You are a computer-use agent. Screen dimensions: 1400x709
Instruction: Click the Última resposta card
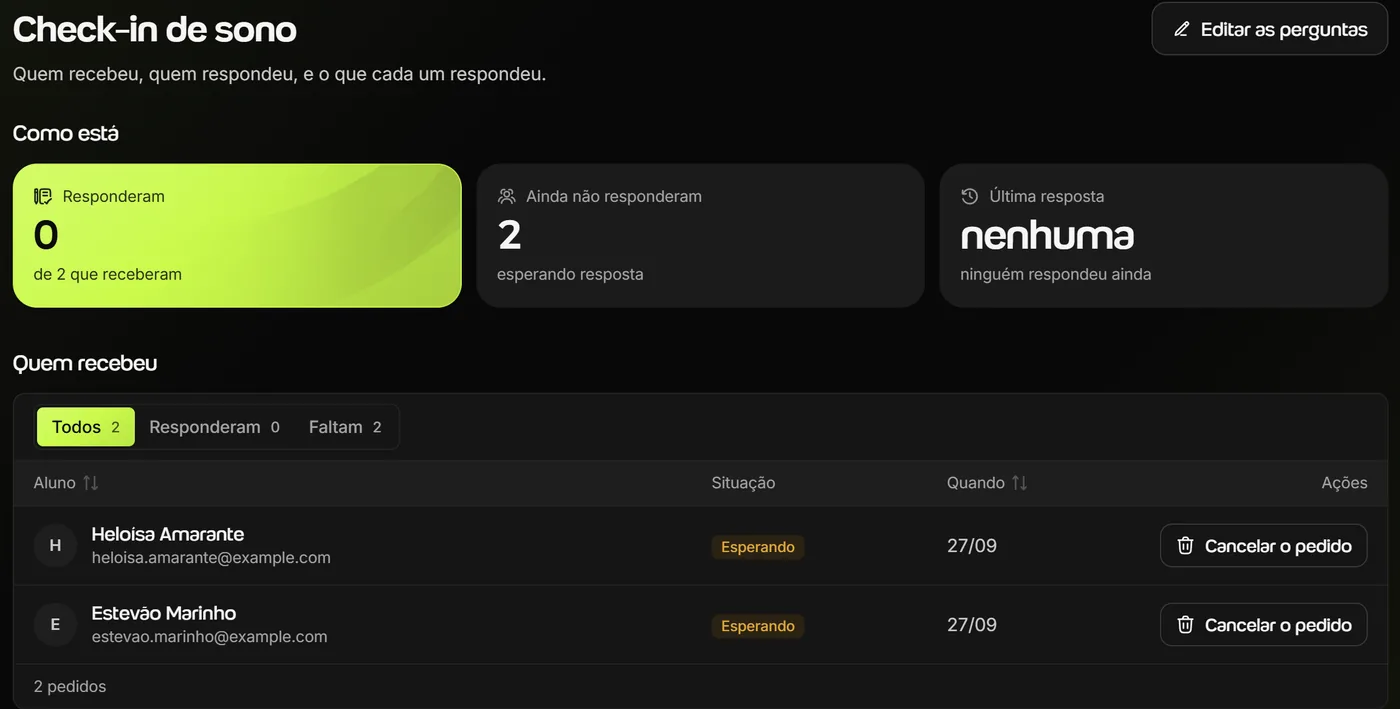click(x=1164, y=235)
